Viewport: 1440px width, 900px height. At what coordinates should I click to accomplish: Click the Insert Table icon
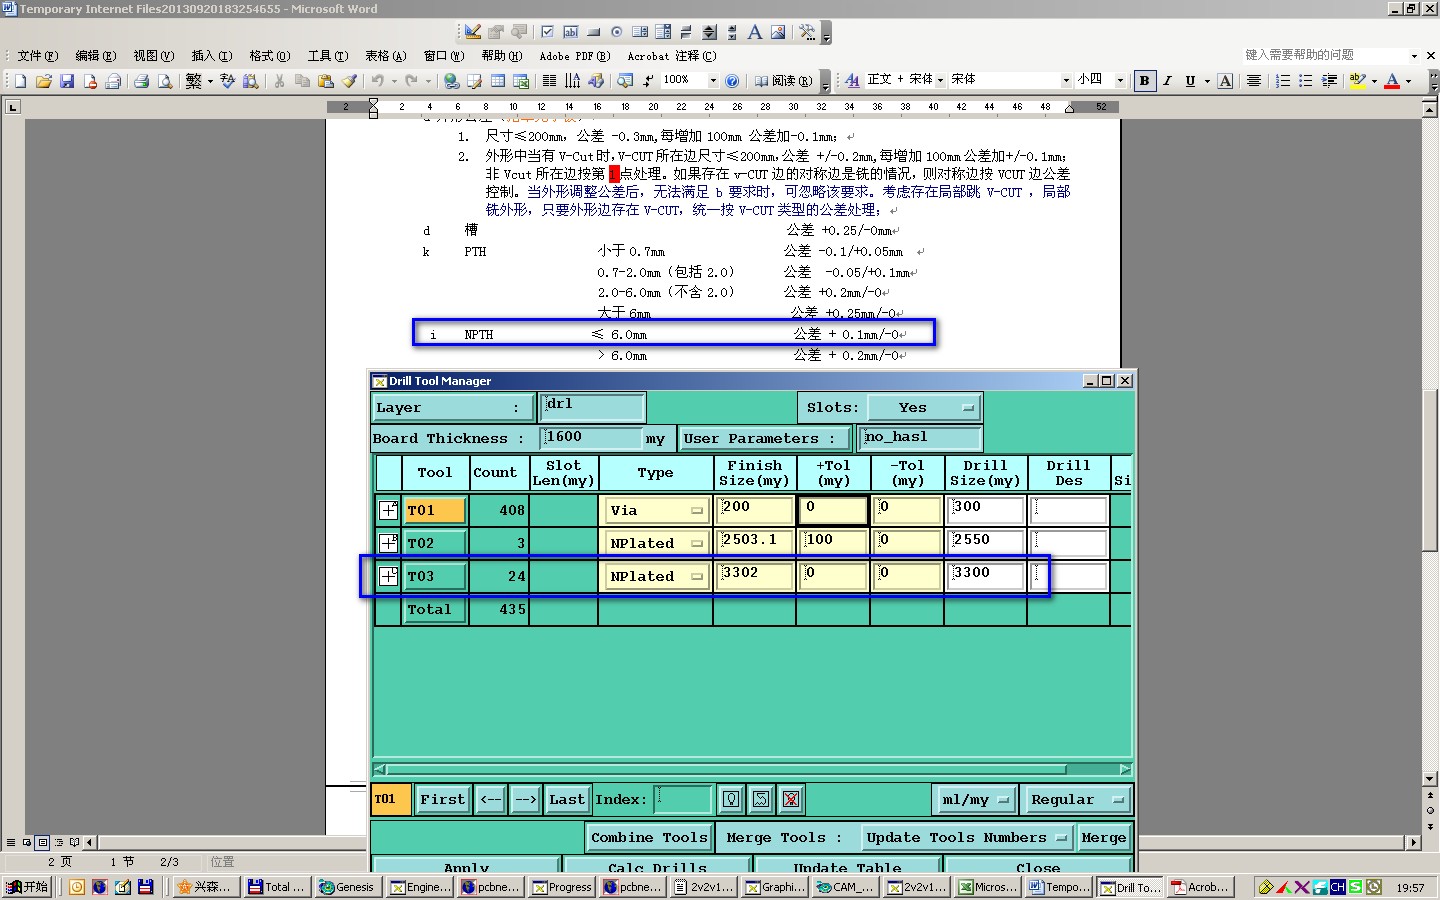(x=498, y=81)
